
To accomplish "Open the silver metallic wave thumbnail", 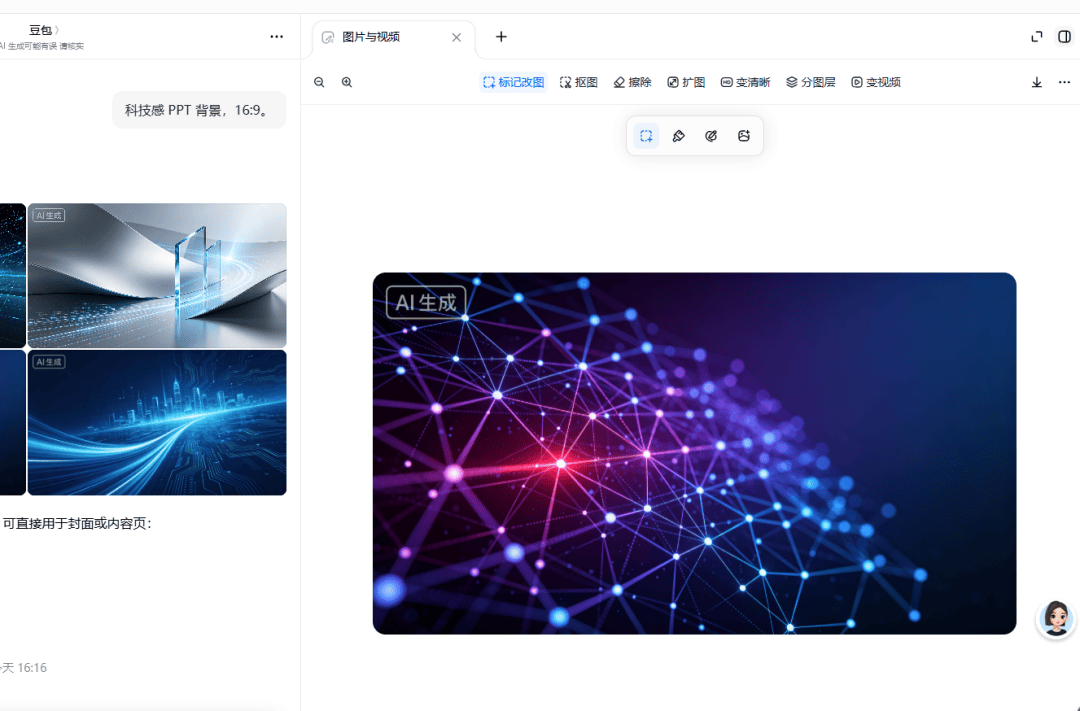I will point(157,275).
